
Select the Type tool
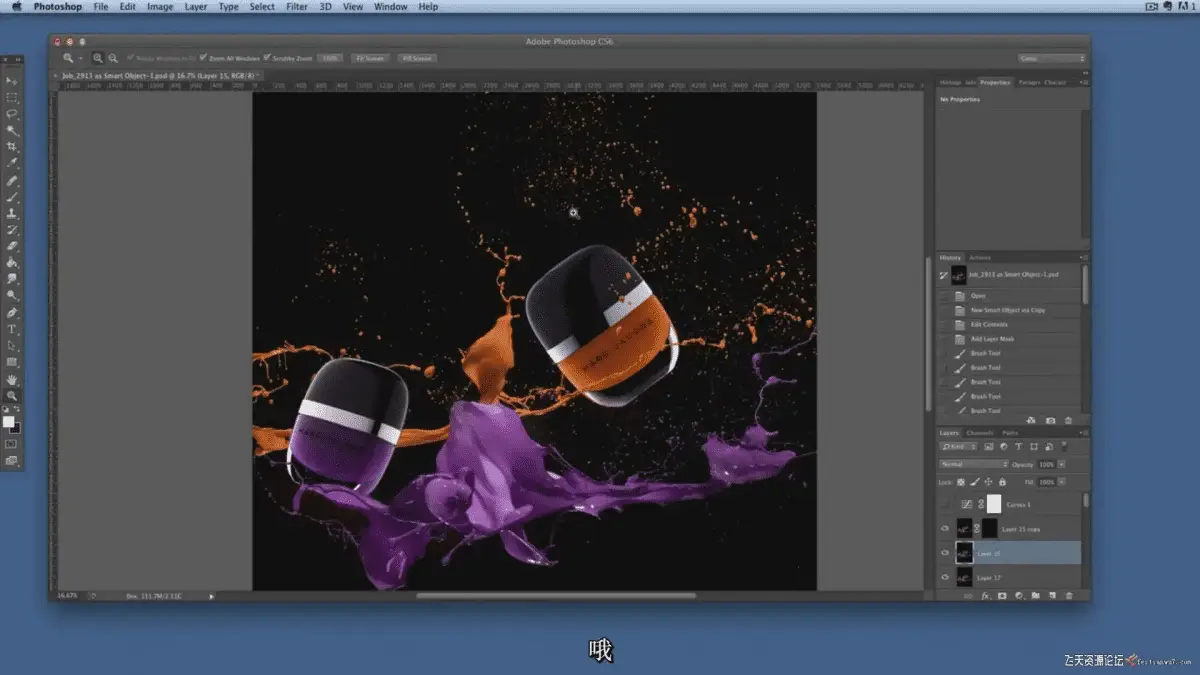tap(12, 329)
